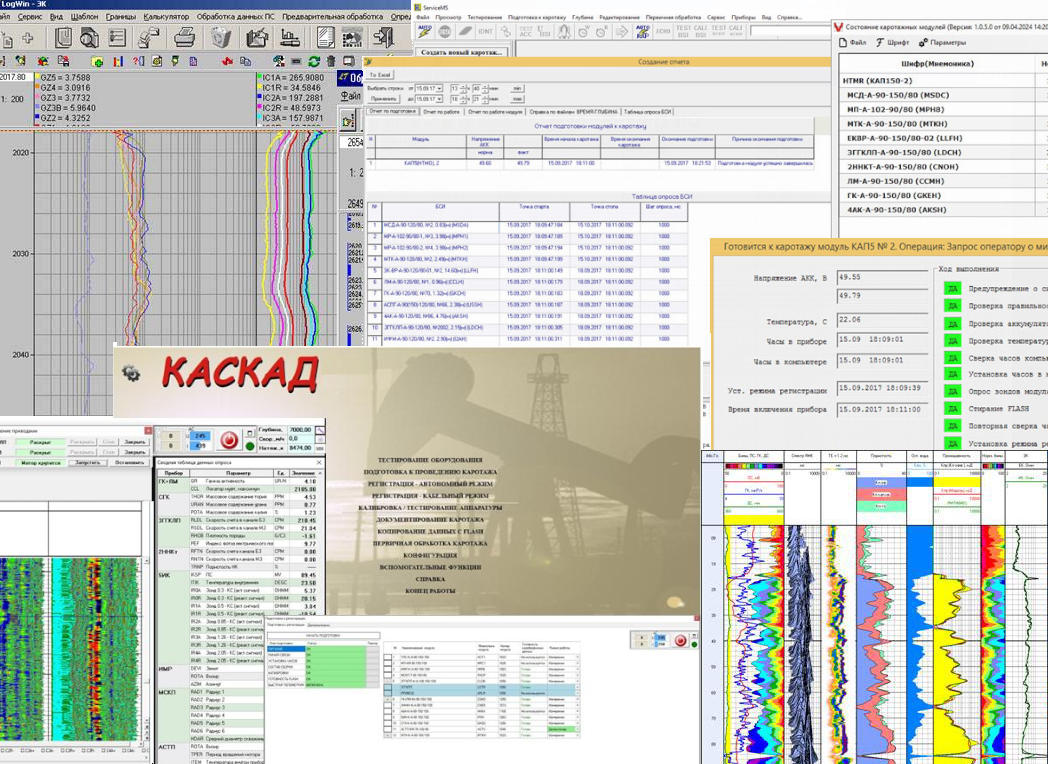1048x764 pixels.
Task: Click the AUTO lightning icon in ServiceMS toolbar
Action: pyautogui.click(x=424, y=31)
